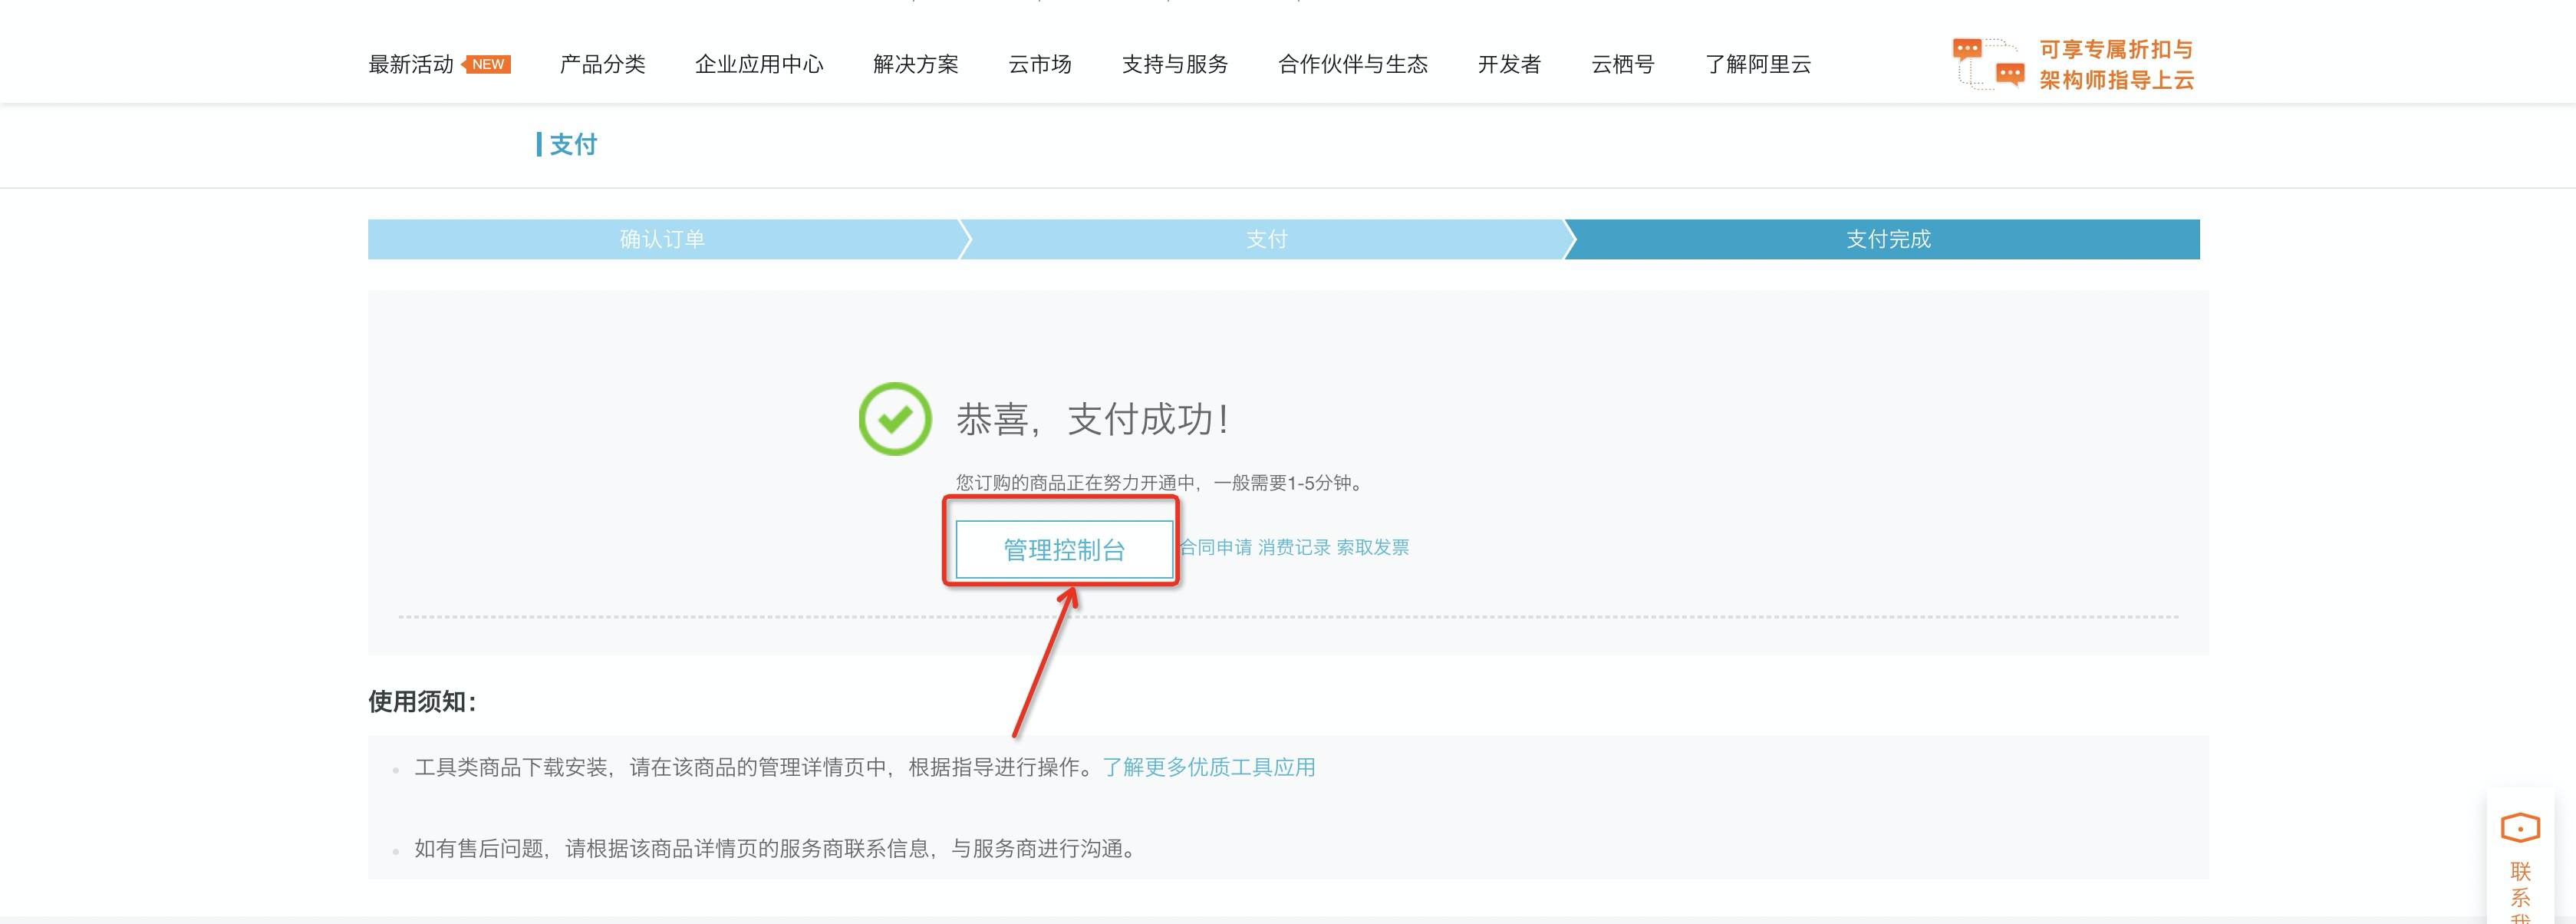Open the 合同申请 link
2576x924 pixels.
(1215, 548)
